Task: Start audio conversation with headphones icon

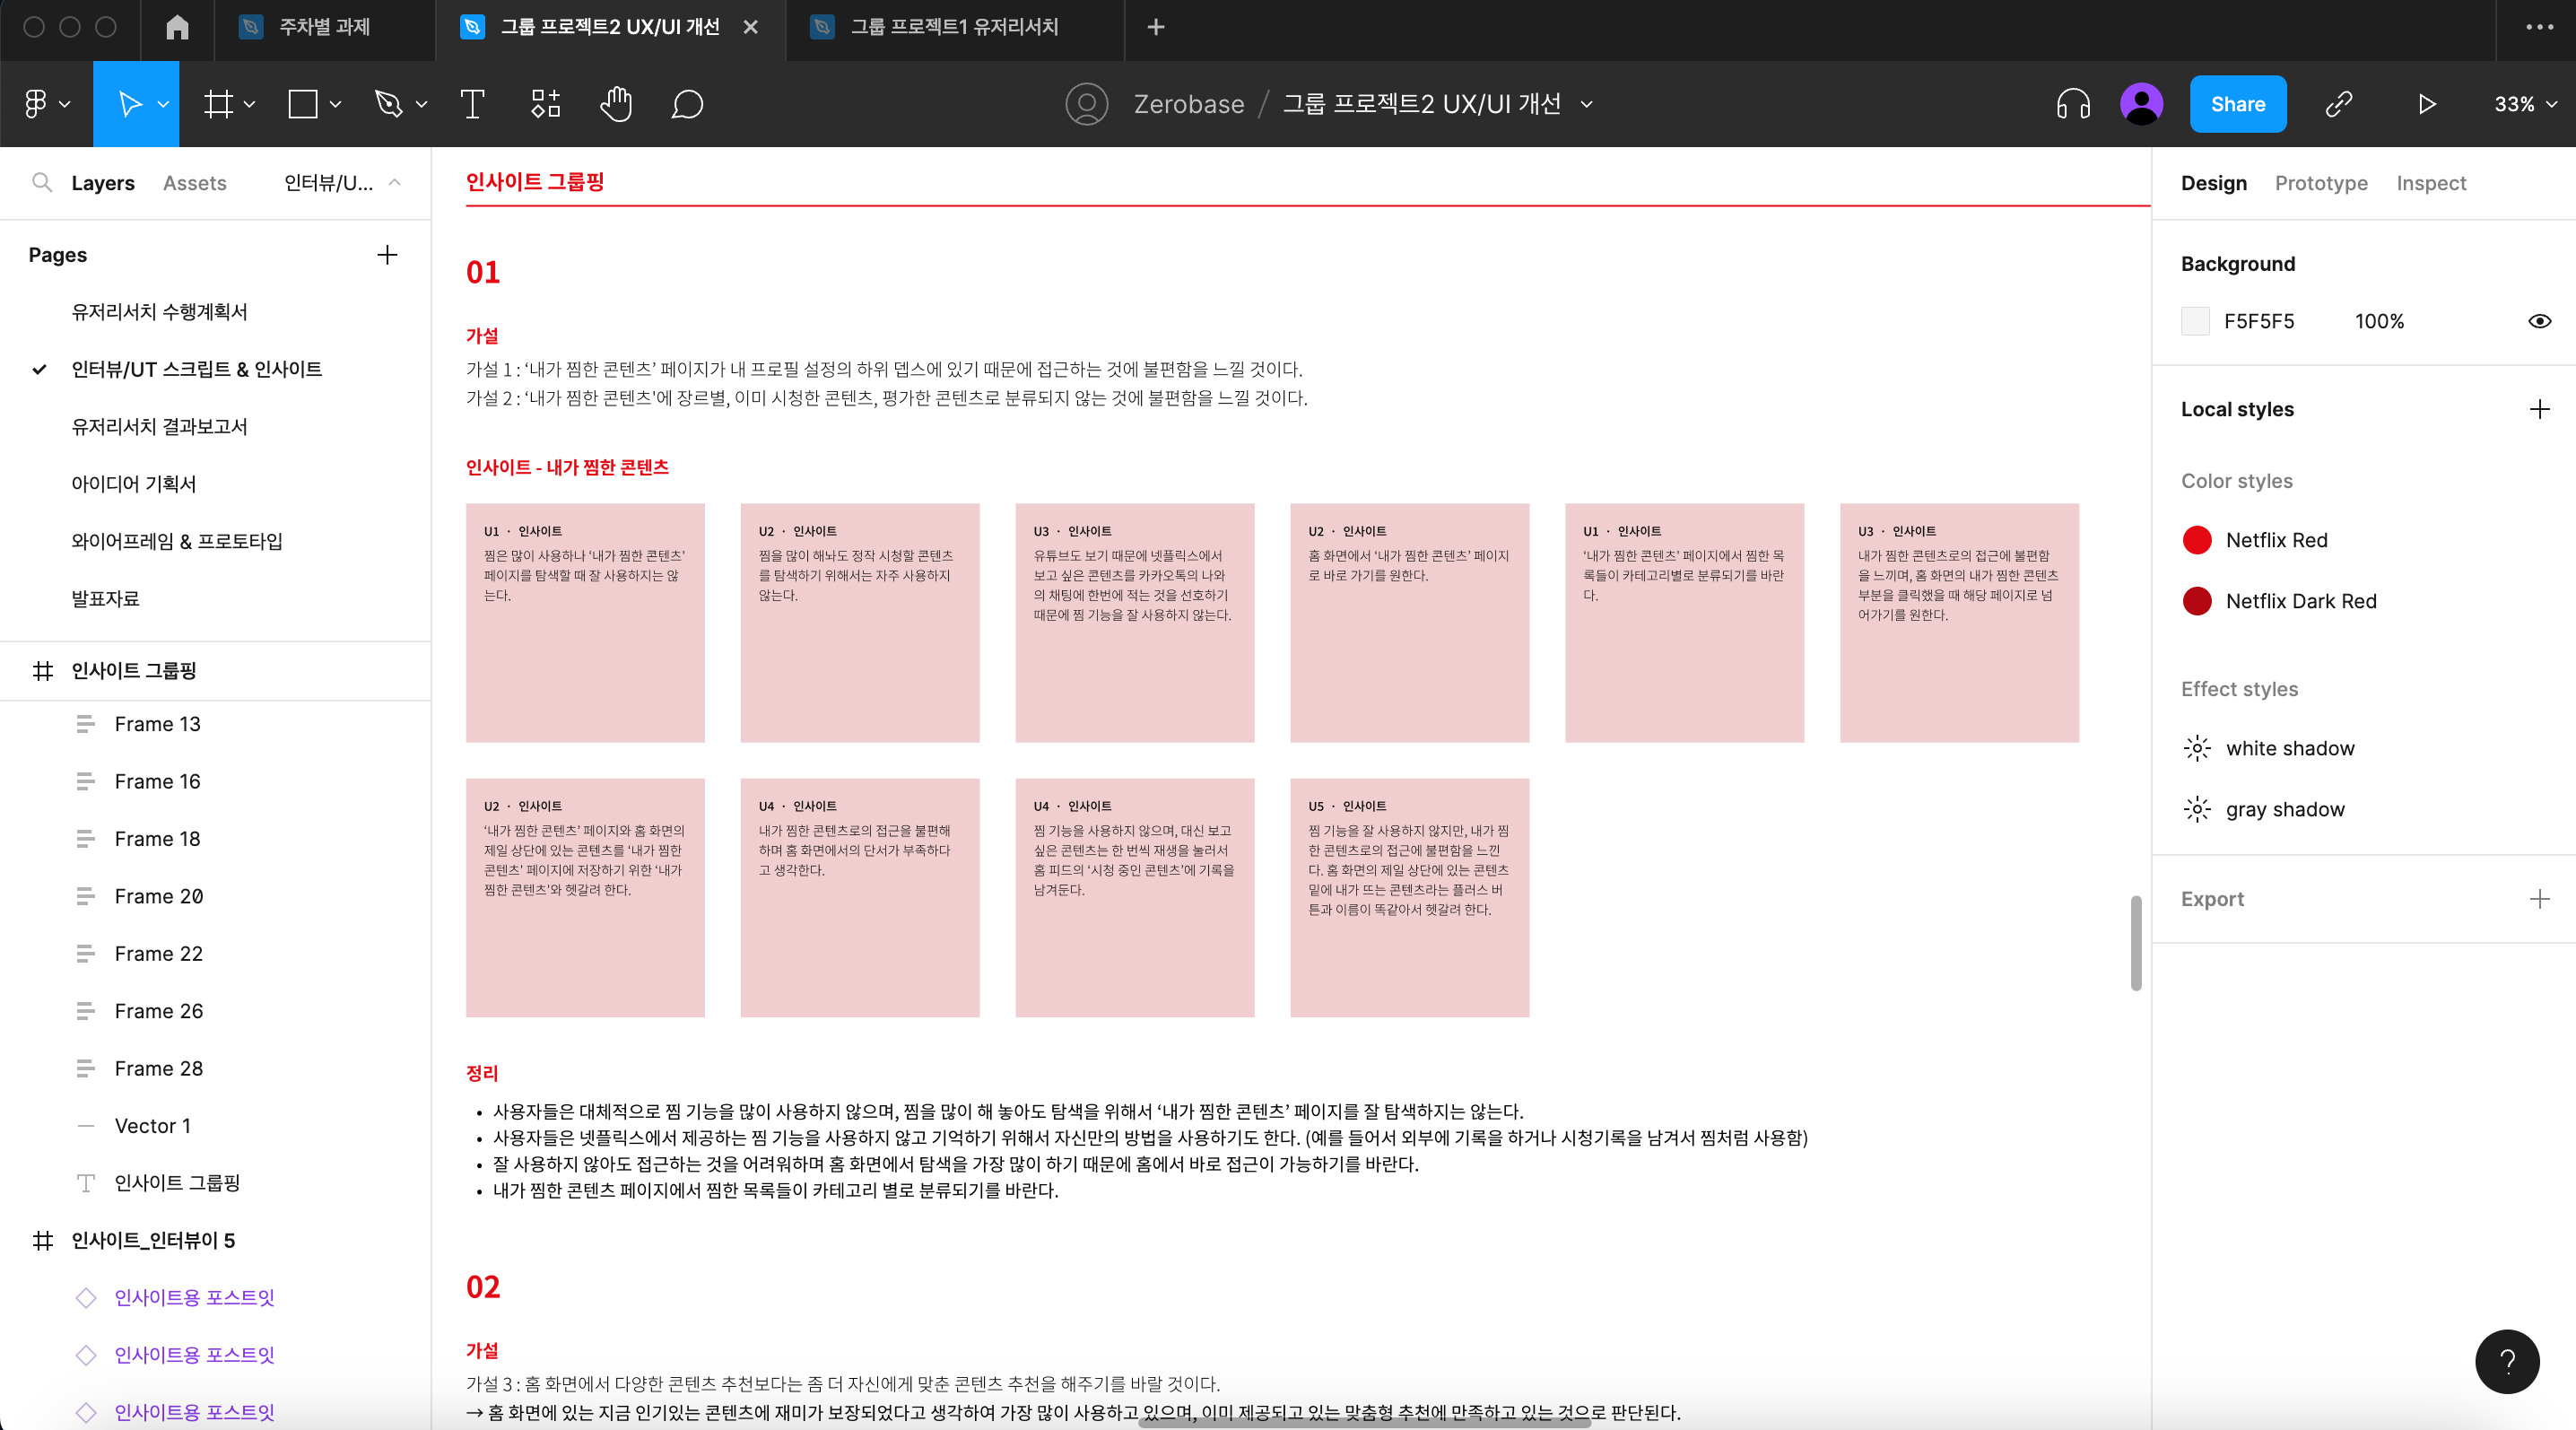Action: (2073, 104)
